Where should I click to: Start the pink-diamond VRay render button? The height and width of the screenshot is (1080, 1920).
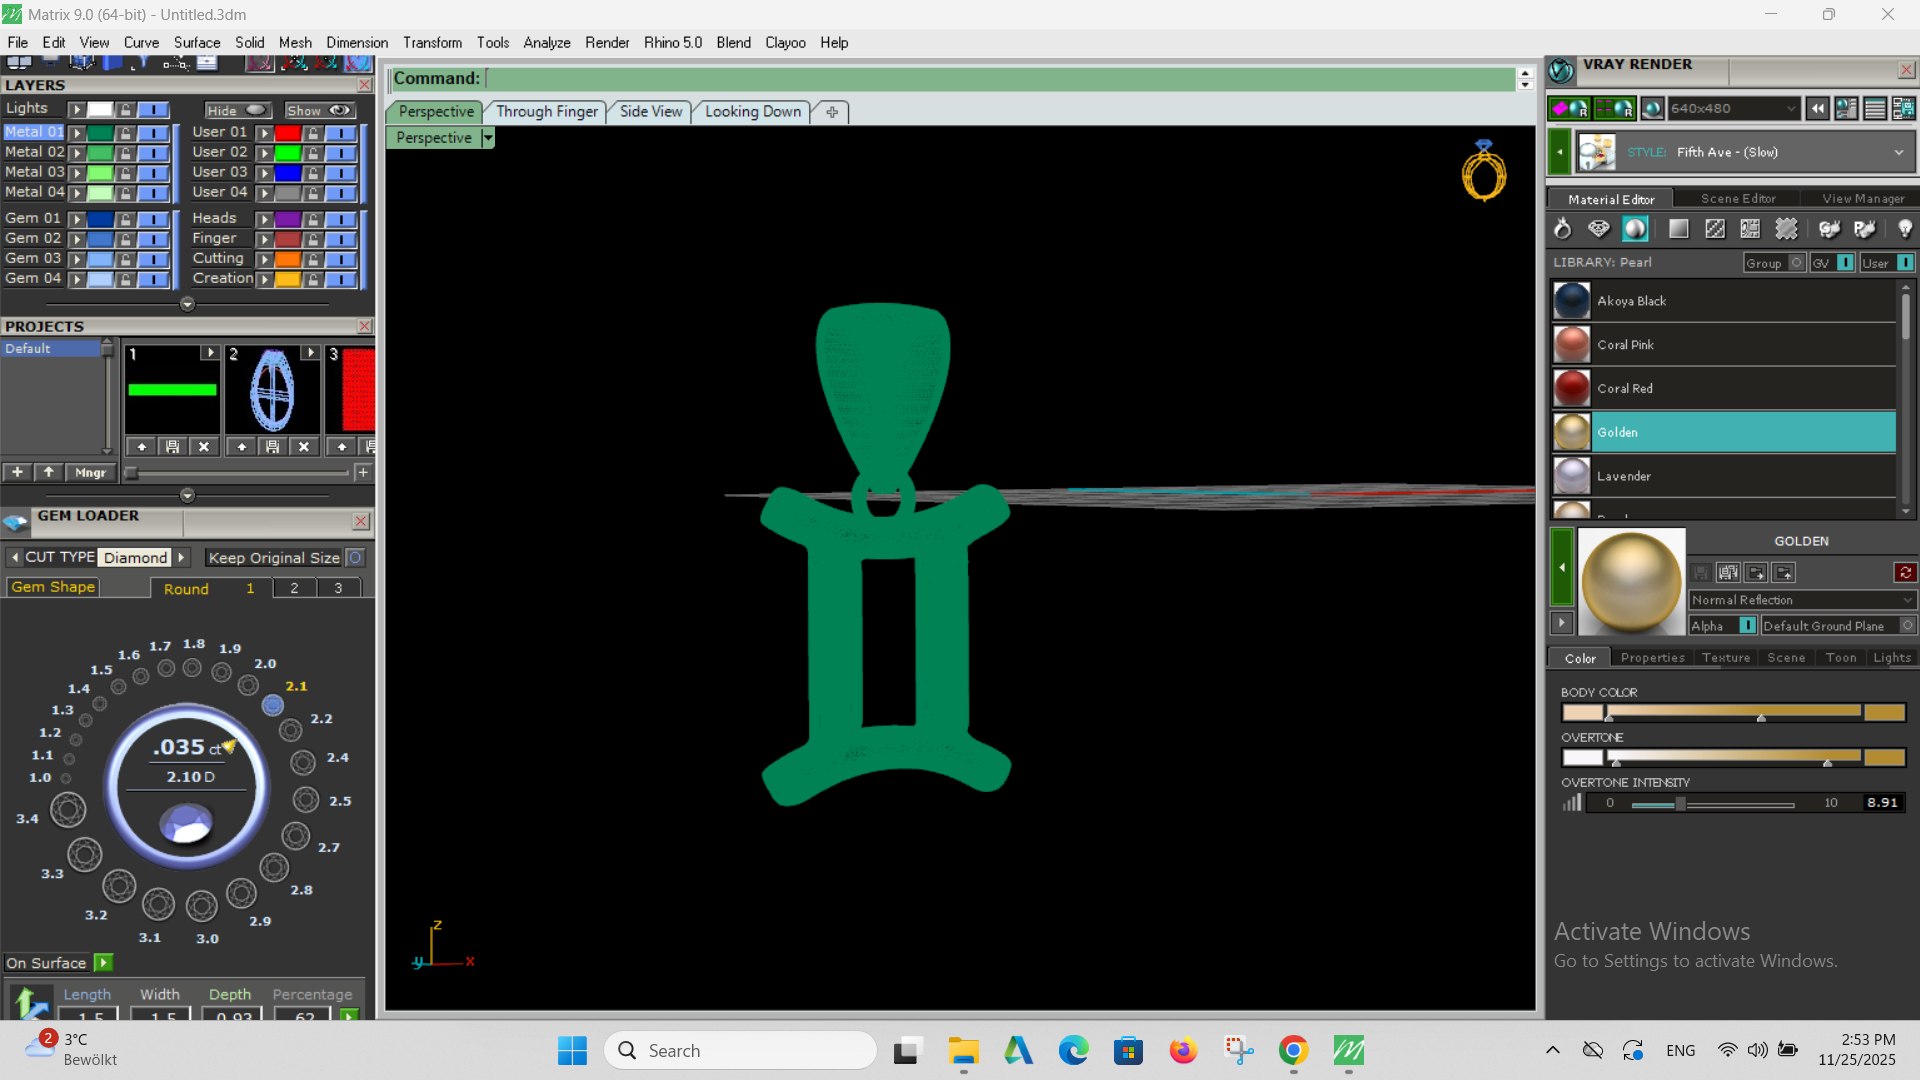1568,108
